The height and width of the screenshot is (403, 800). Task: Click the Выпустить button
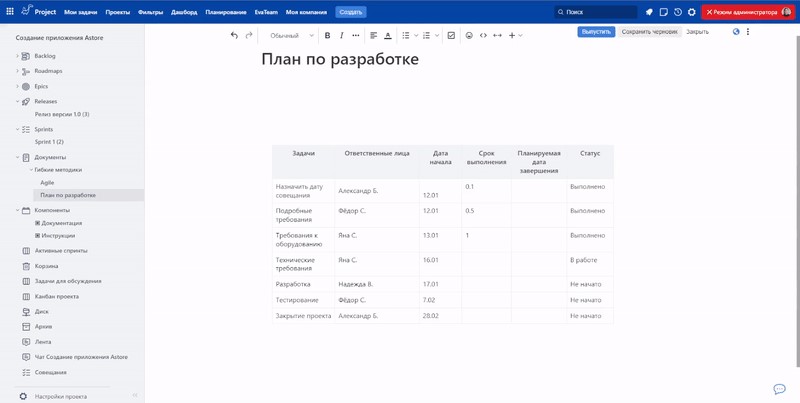[x=596, y=32]
